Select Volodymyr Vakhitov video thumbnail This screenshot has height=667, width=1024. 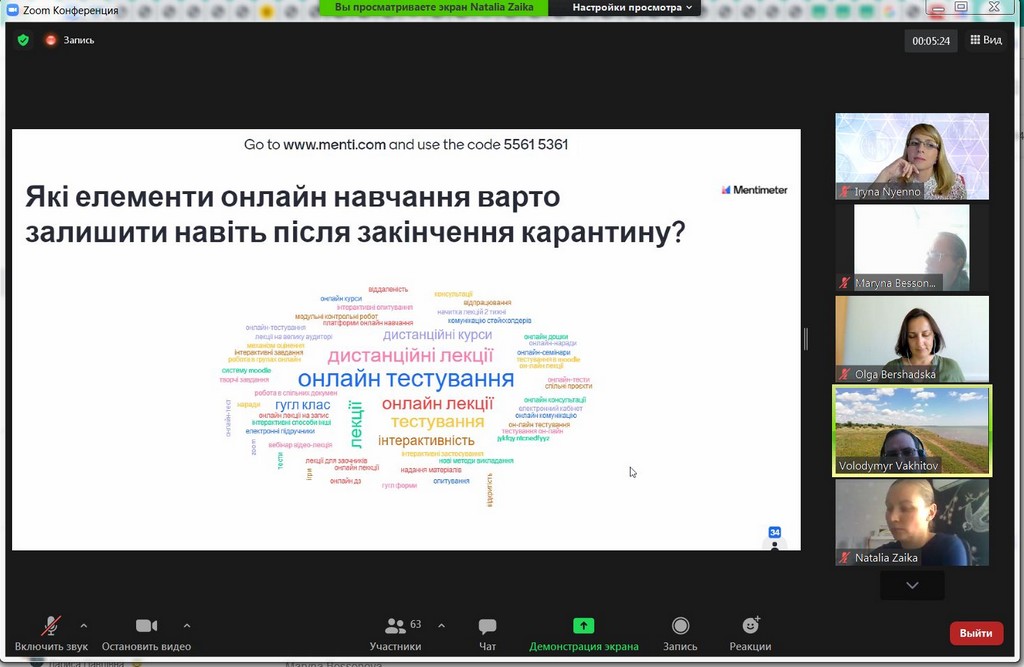[x=912, y=431]
